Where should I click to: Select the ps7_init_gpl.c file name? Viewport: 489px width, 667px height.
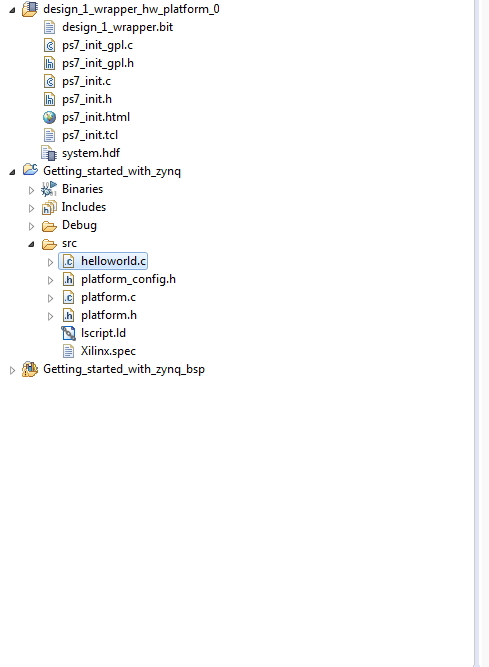[97, 45]
